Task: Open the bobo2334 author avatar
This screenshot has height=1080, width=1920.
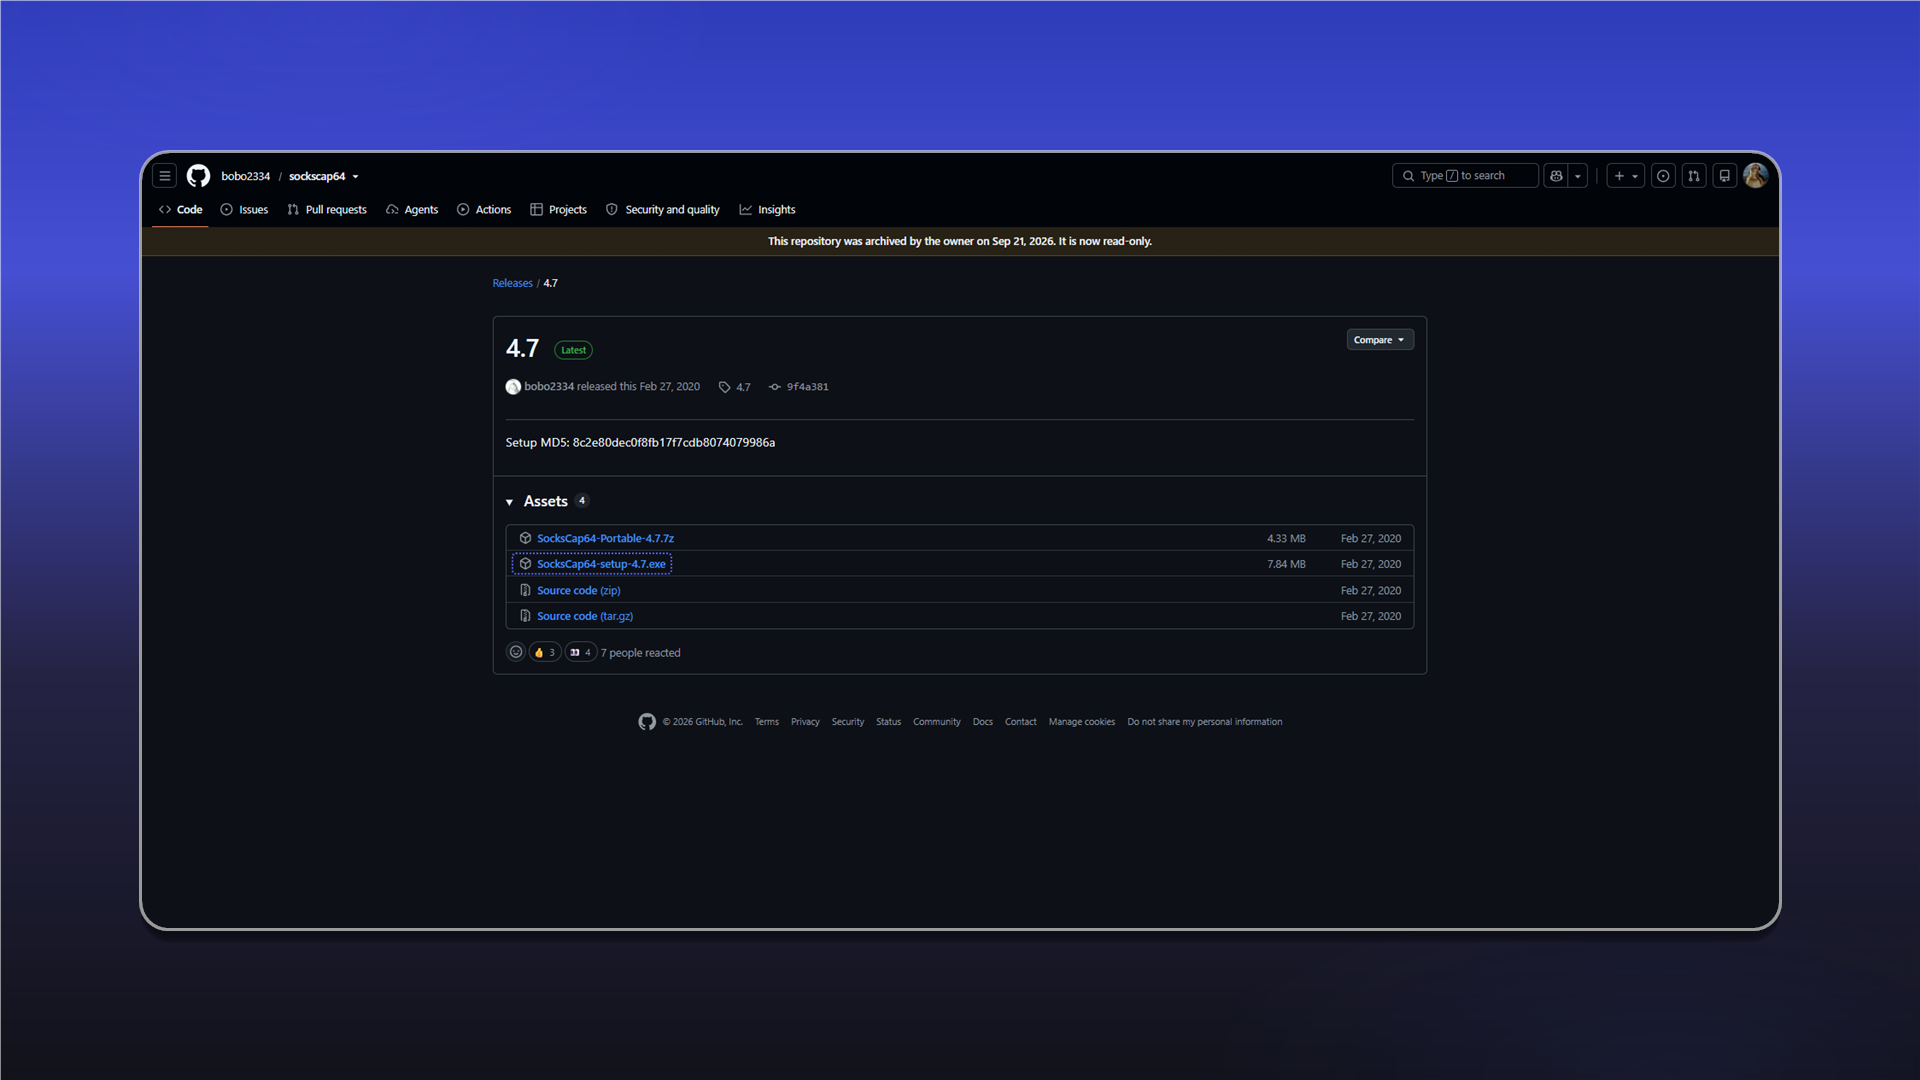Action: point(513,387)
